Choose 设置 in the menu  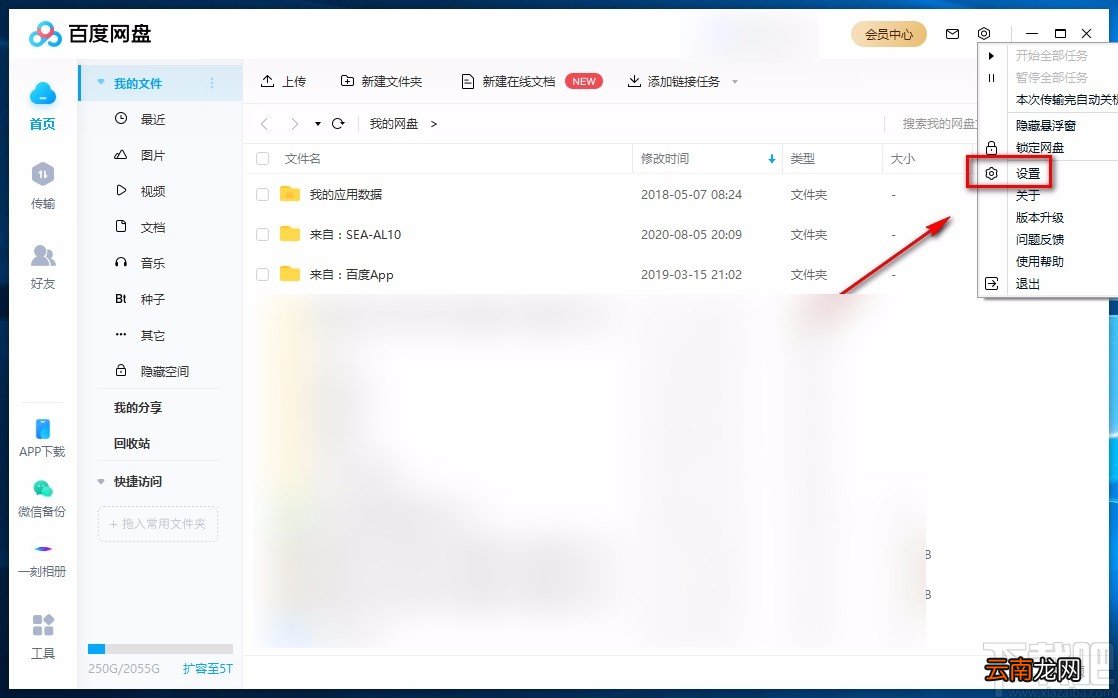pyautogui.click(x=1027, y=173)
